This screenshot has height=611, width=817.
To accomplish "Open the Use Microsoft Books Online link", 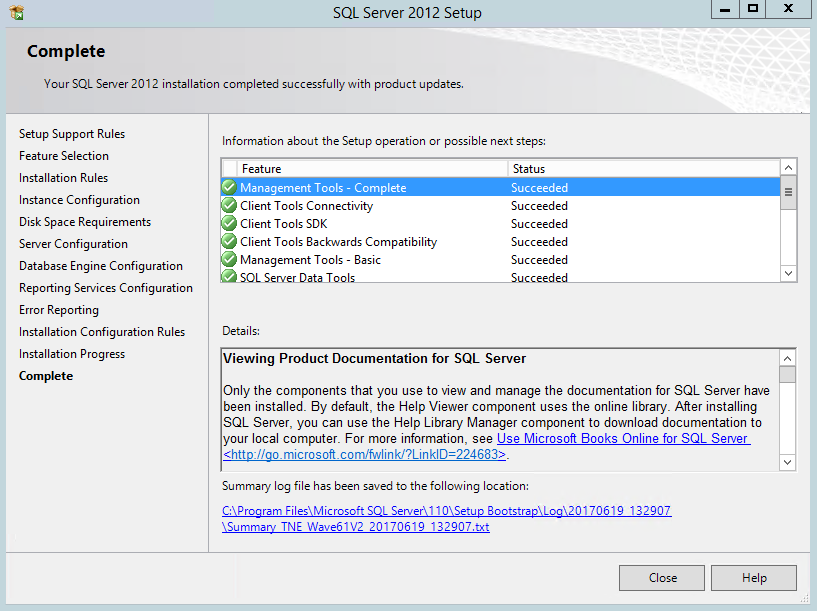I will [622, 439].
